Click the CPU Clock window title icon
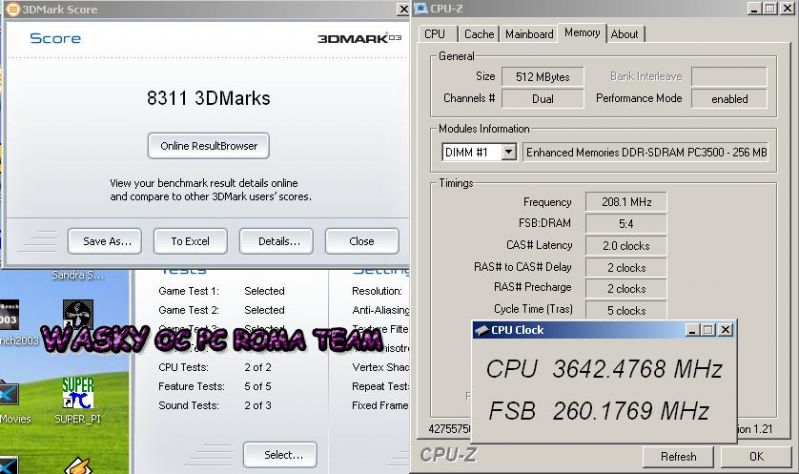Viewport: 799px width, 474px height. point(482,330)
